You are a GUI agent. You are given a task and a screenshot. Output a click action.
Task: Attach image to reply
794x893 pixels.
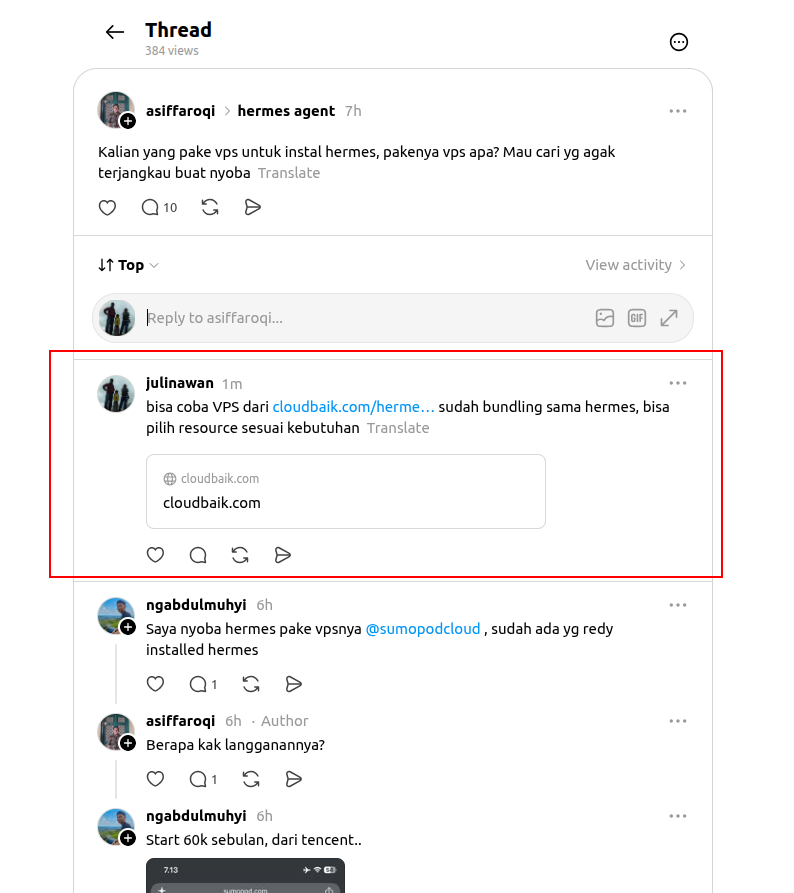(604, 318)
